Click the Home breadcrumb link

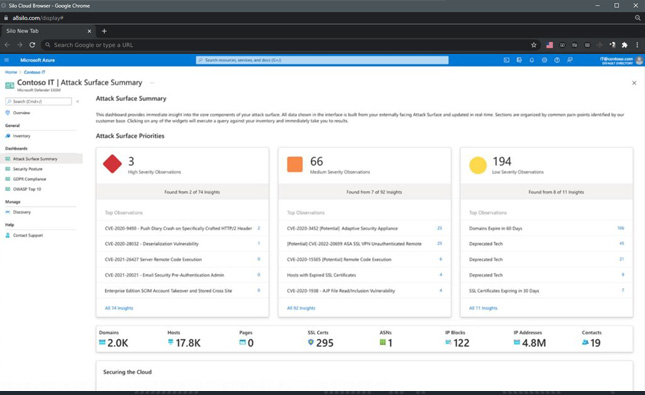point(11,72)
